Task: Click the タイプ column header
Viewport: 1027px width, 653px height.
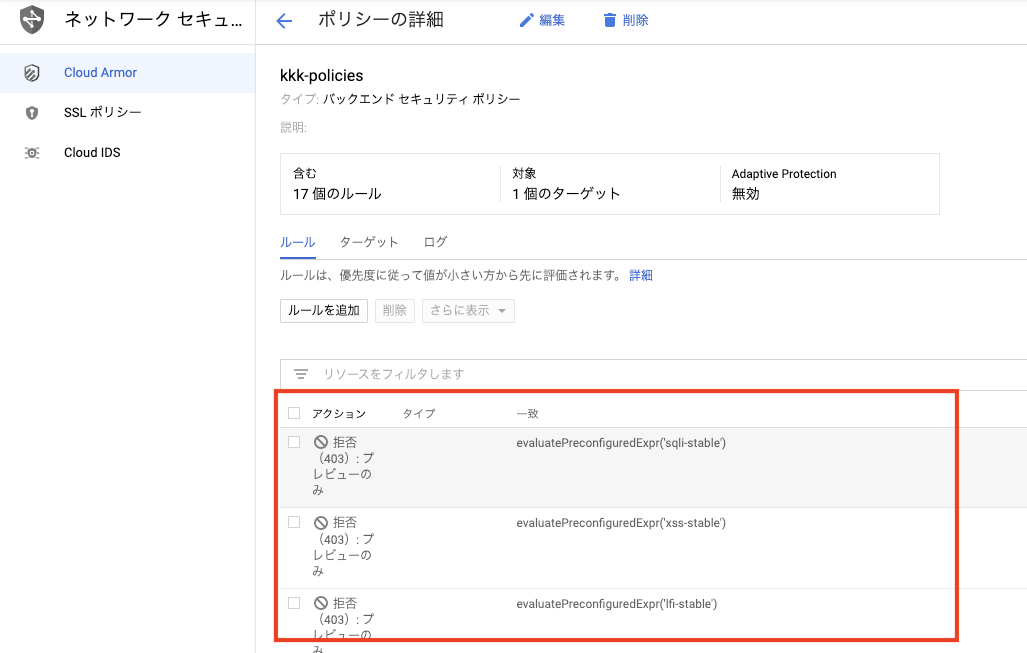Action: coord(419,413)
